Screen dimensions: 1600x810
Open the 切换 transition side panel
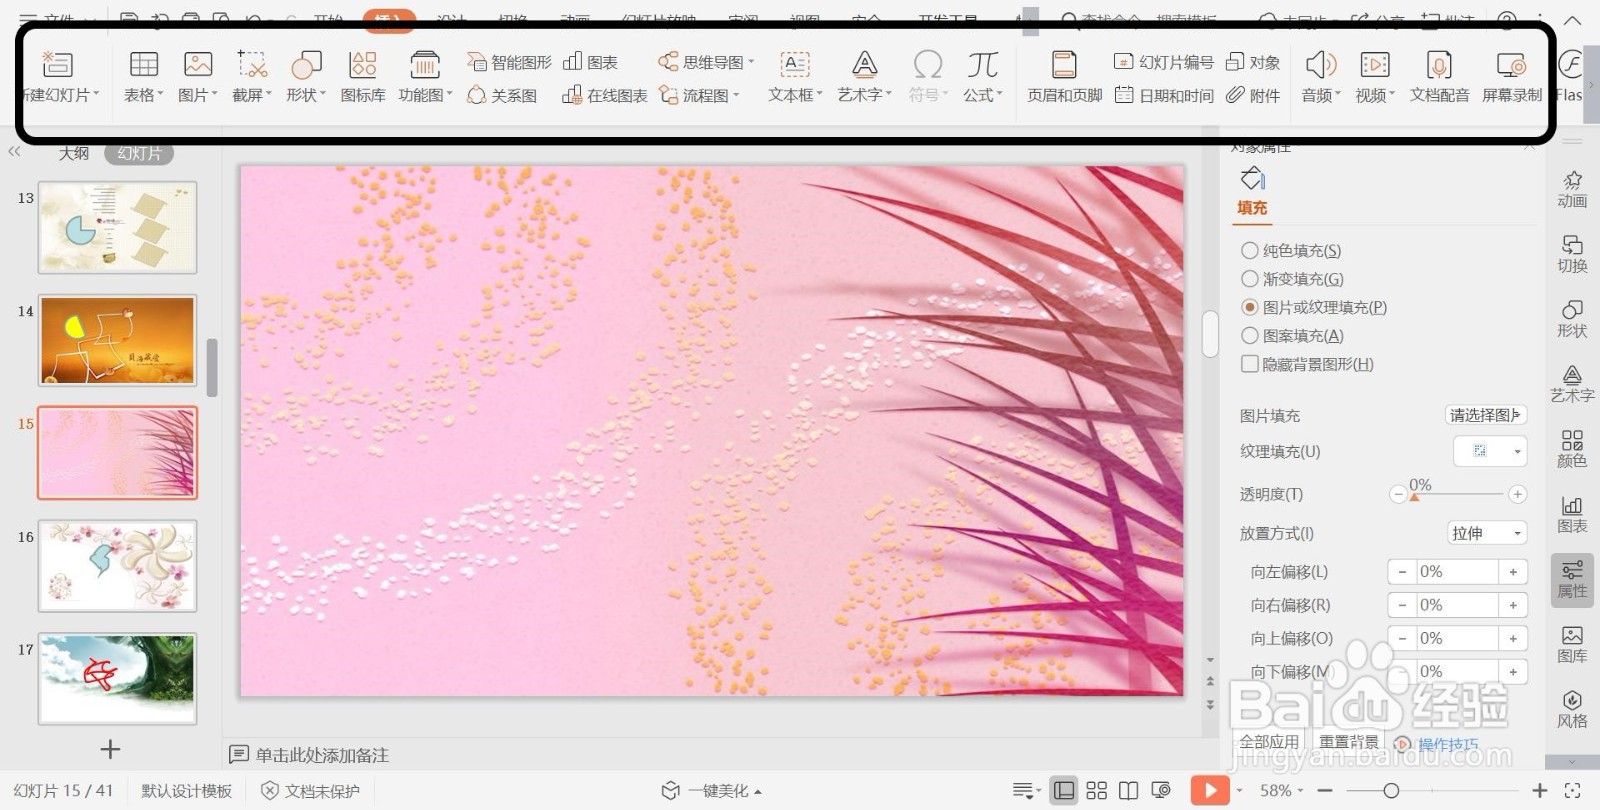point(1572,253)
